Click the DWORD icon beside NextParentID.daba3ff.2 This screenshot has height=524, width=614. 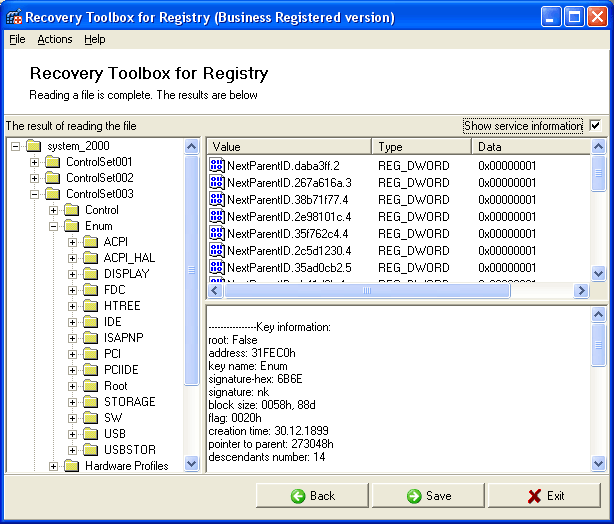[217, 166]
